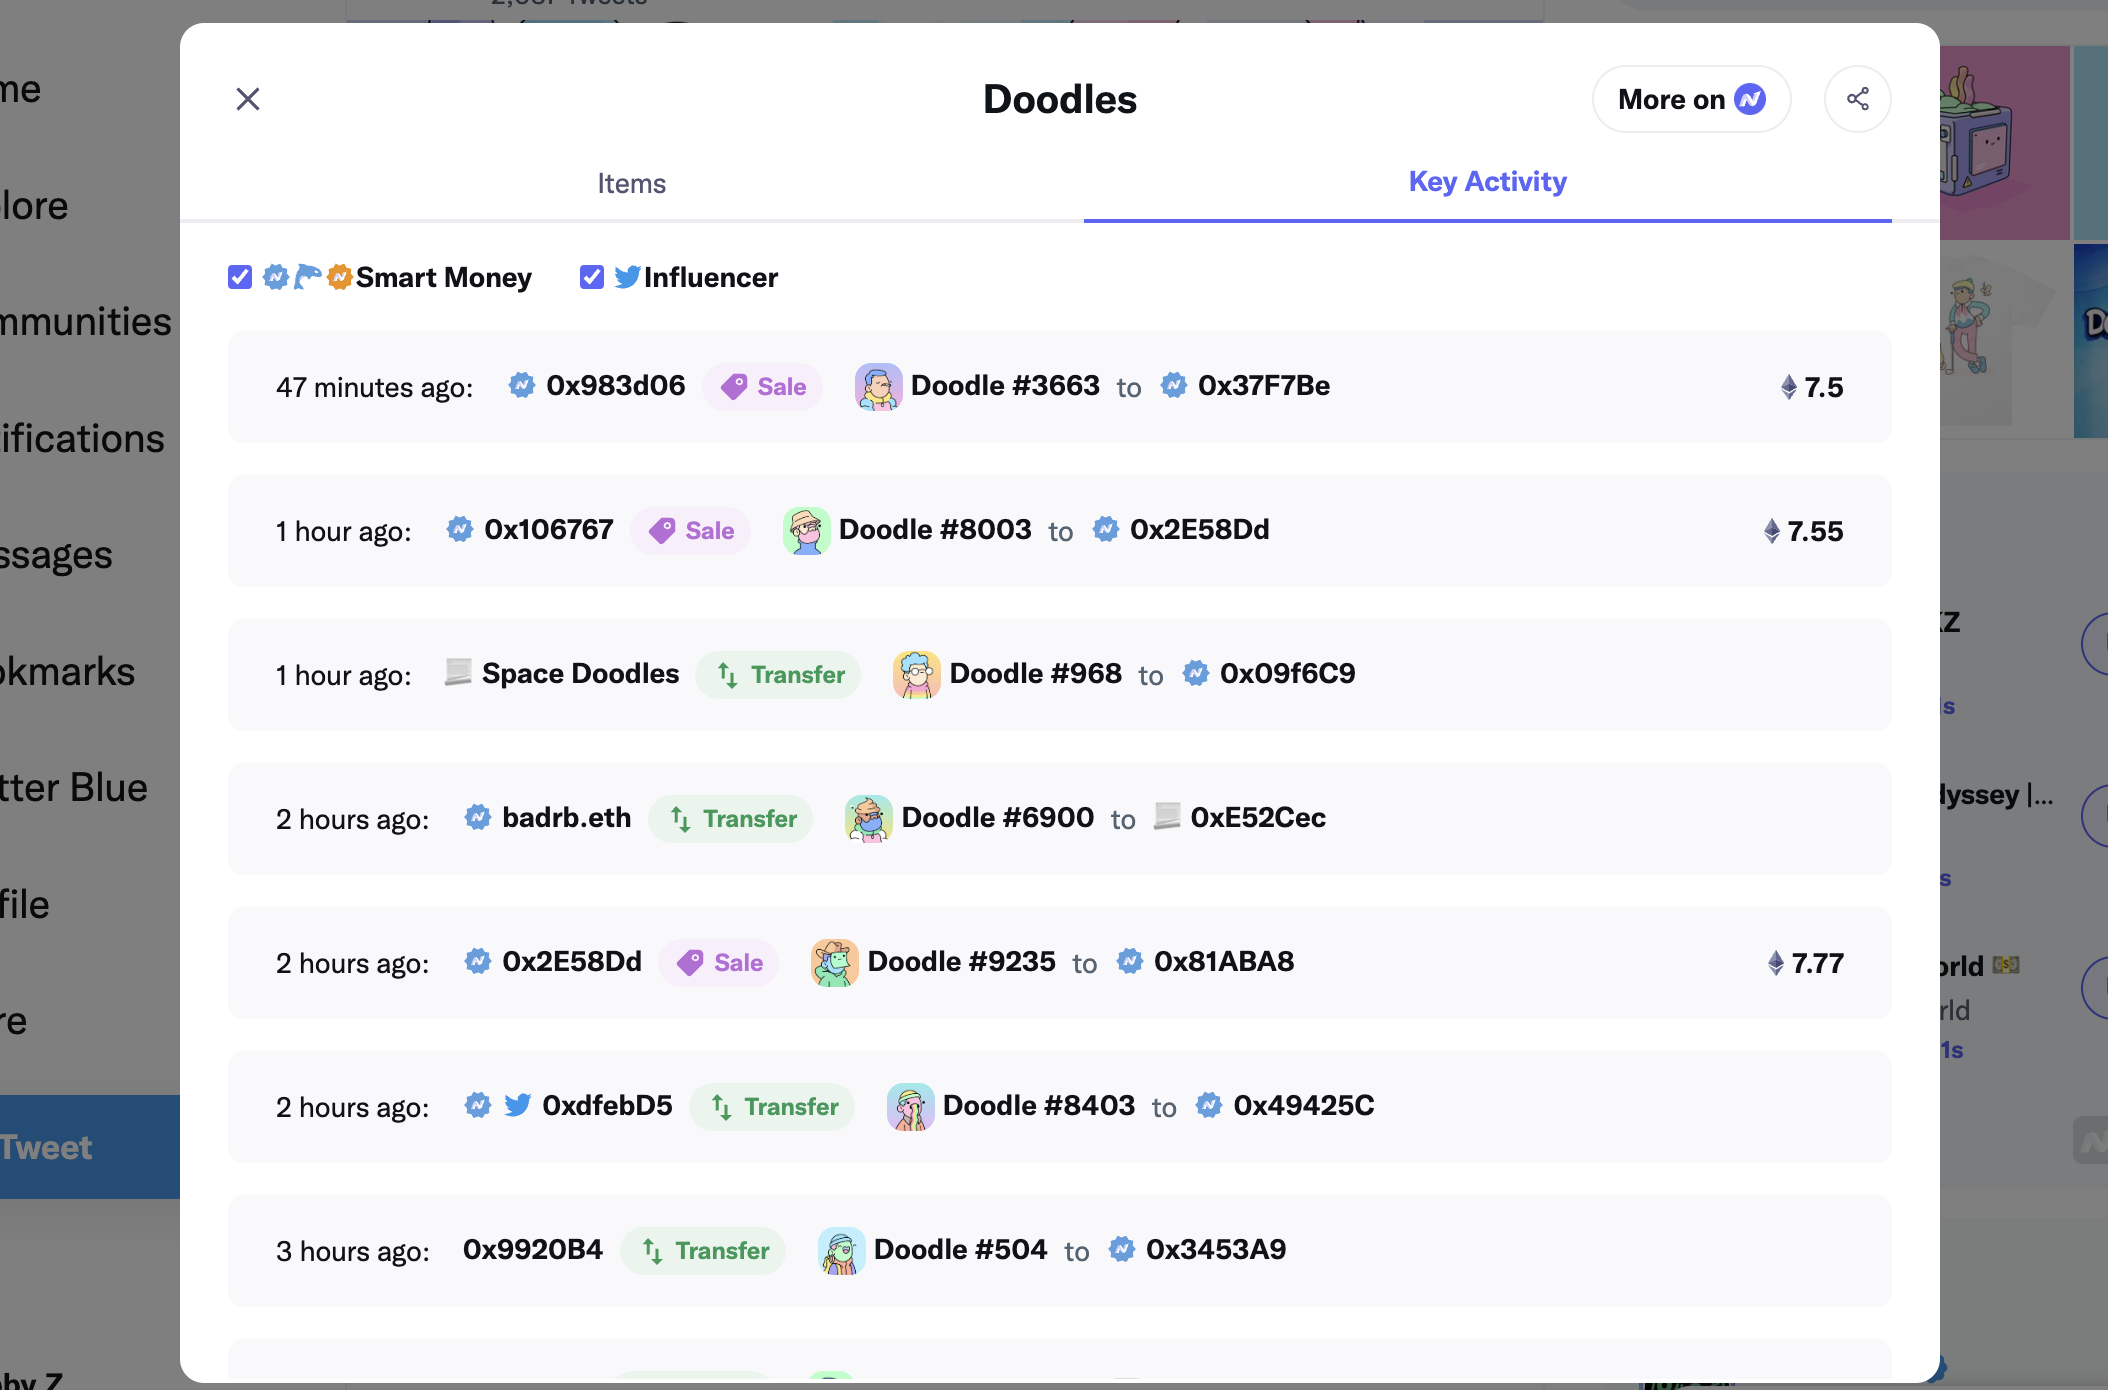Screen dimensions: 2108x1390
Task: Select the Key Activity tab
Action: (x=1487, y=182)
